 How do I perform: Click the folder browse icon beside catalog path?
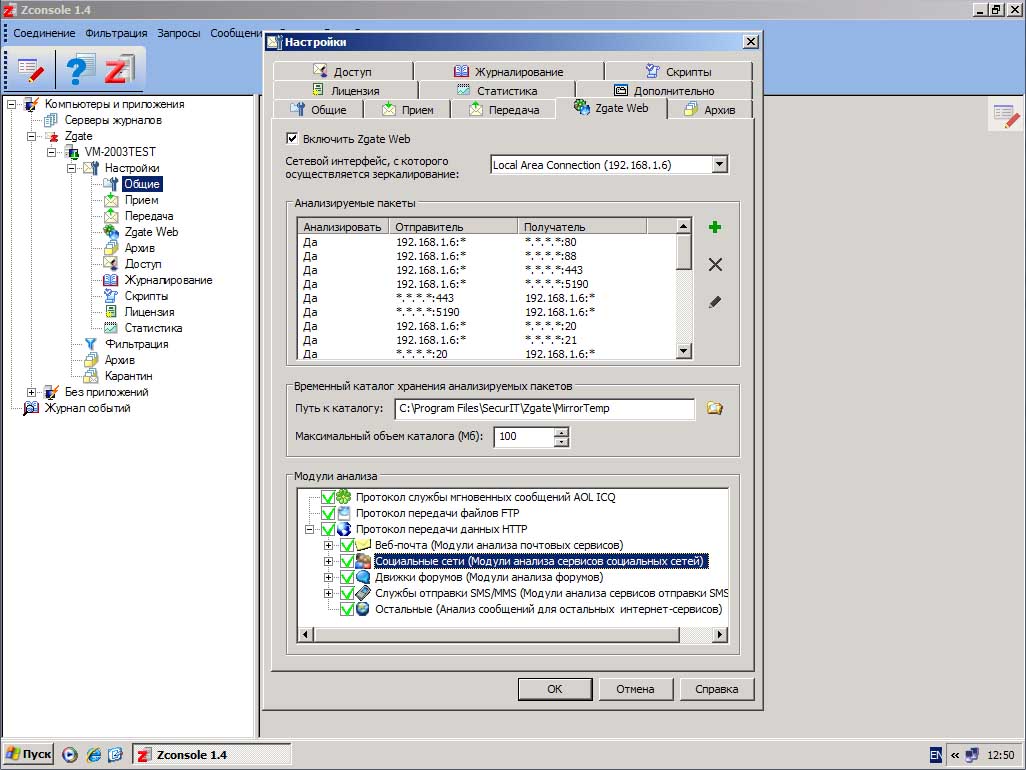[x=714, y=408]
